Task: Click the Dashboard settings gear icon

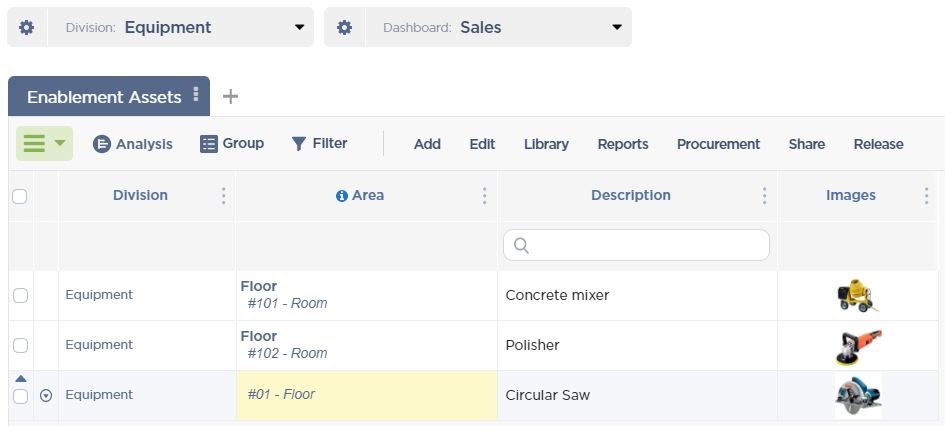Action: [345, 27]
